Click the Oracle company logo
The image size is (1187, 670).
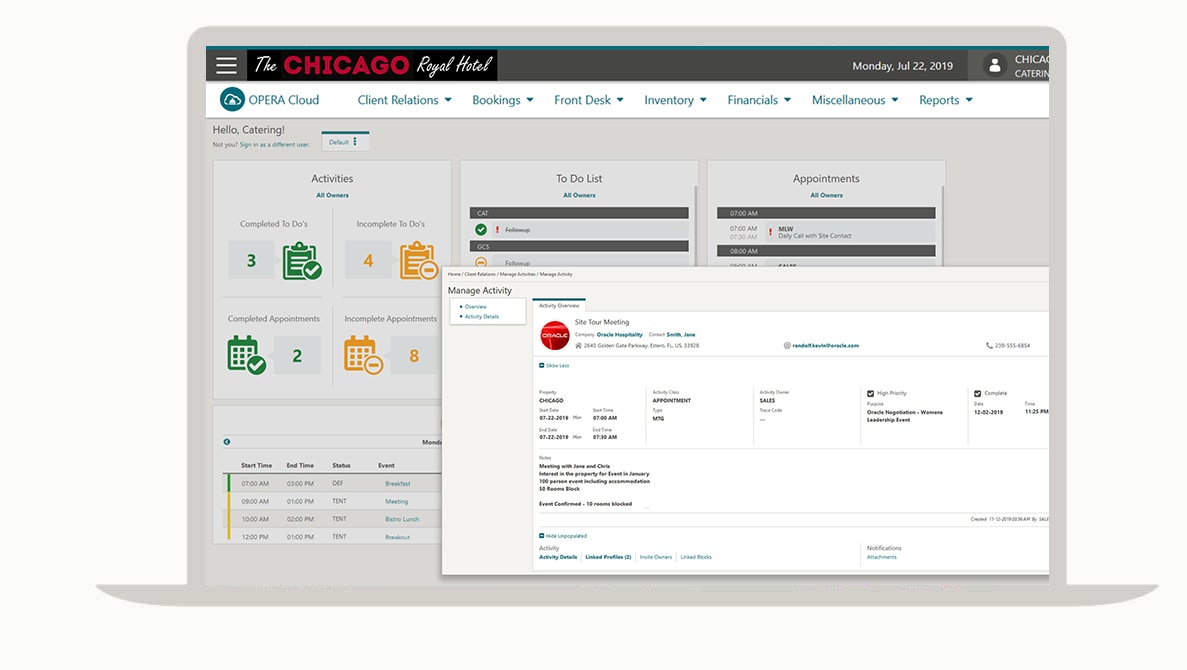point(554,335)
